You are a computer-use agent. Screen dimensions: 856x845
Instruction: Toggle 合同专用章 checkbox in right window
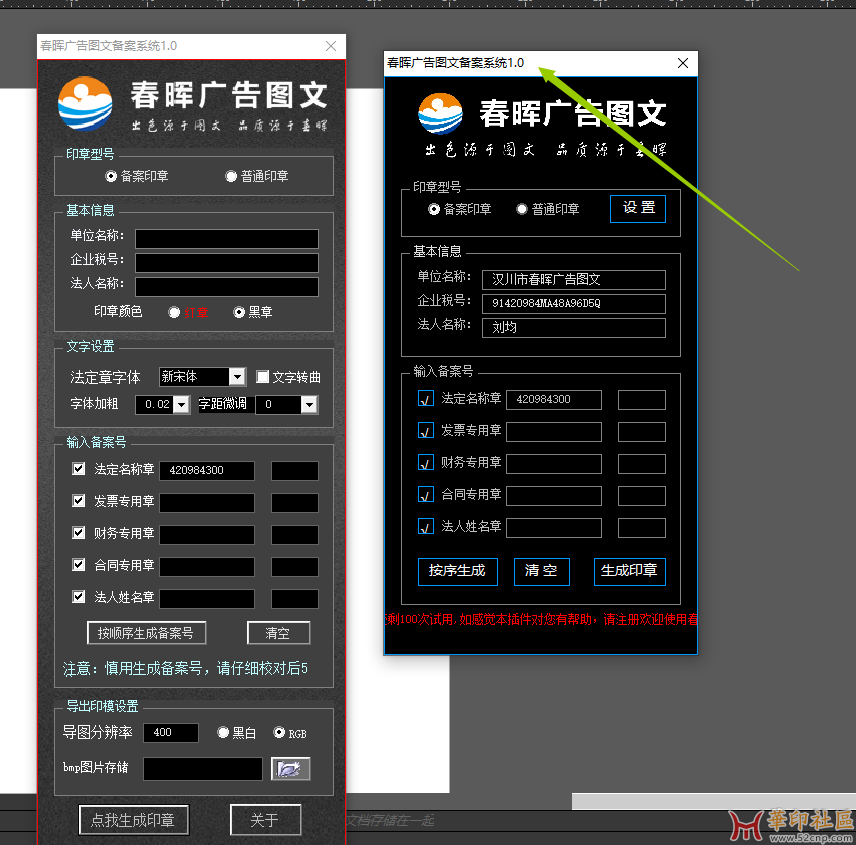(426, 494)
